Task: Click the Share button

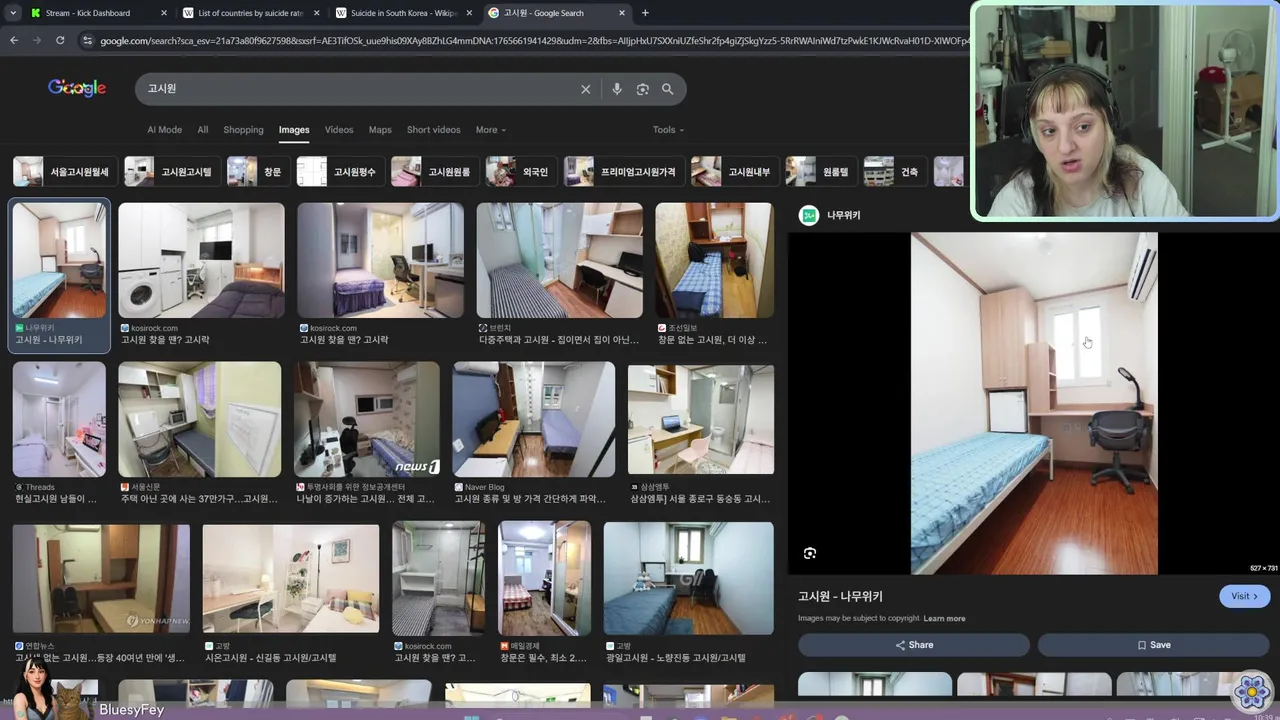Action: [x=913, y=645]
